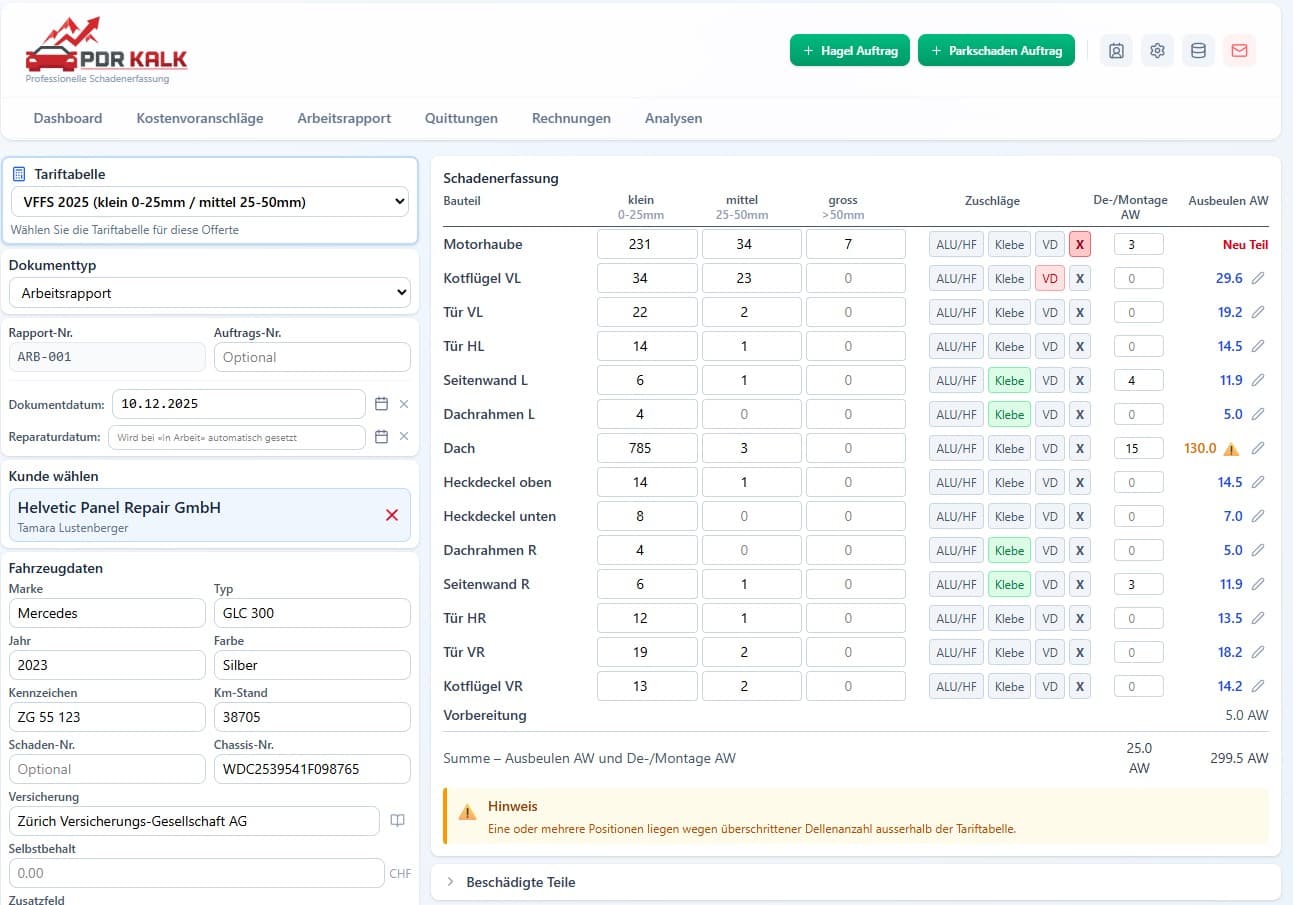This screenshot has width=1293, height=905.
Task: Click the contacts icon in the header
Action: (x=1116, y=51)
